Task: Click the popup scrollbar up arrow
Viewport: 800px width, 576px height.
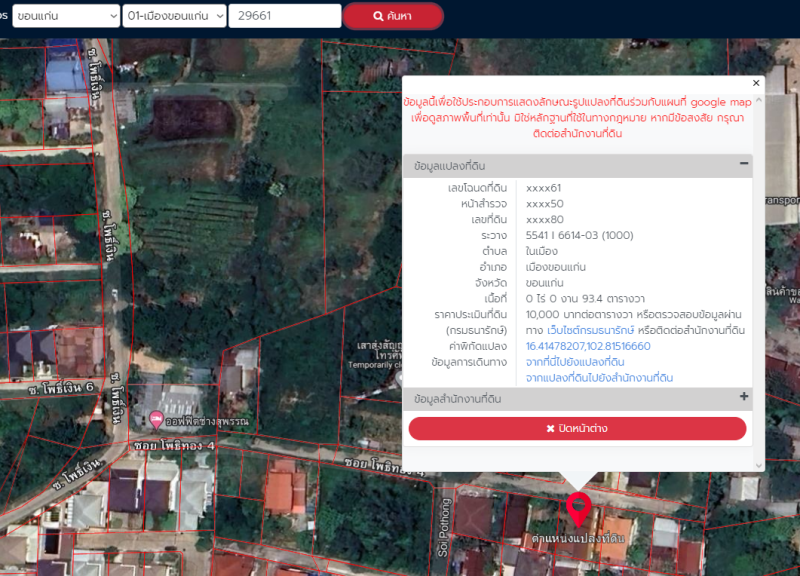Action: [x=758, y=99]
